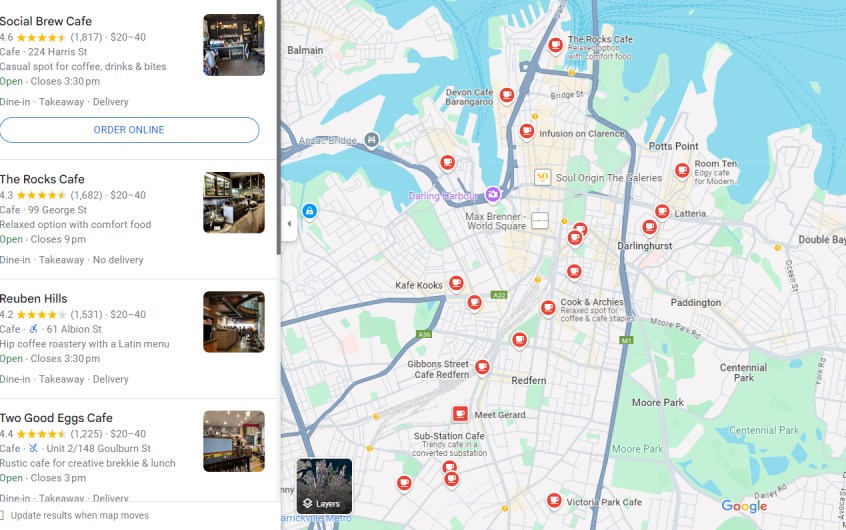This screenshot has width=846, height=530.
Task: View the Reuben Hills photo thumbnail
Action: [x=234, y=322]
